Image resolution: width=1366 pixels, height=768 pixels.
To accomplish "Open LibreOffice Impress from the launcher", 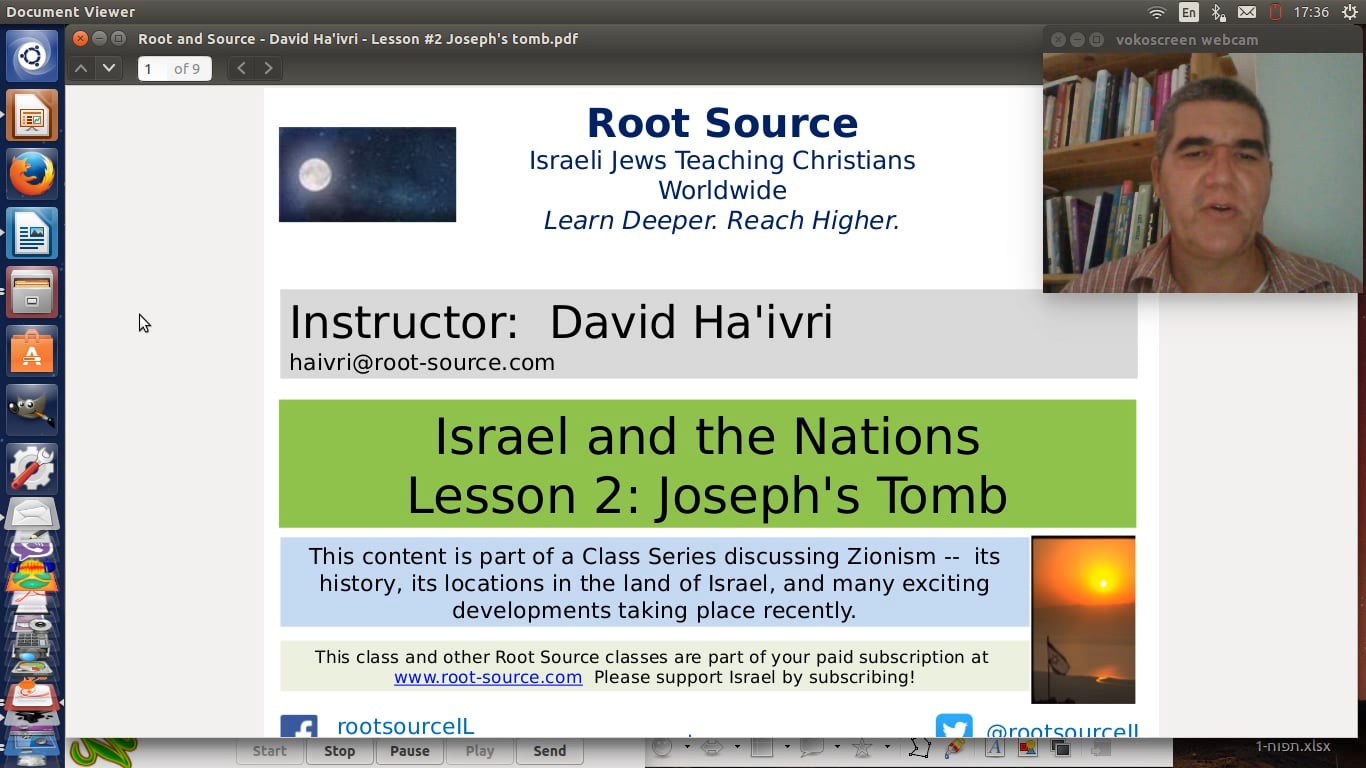I will point(32,116).
